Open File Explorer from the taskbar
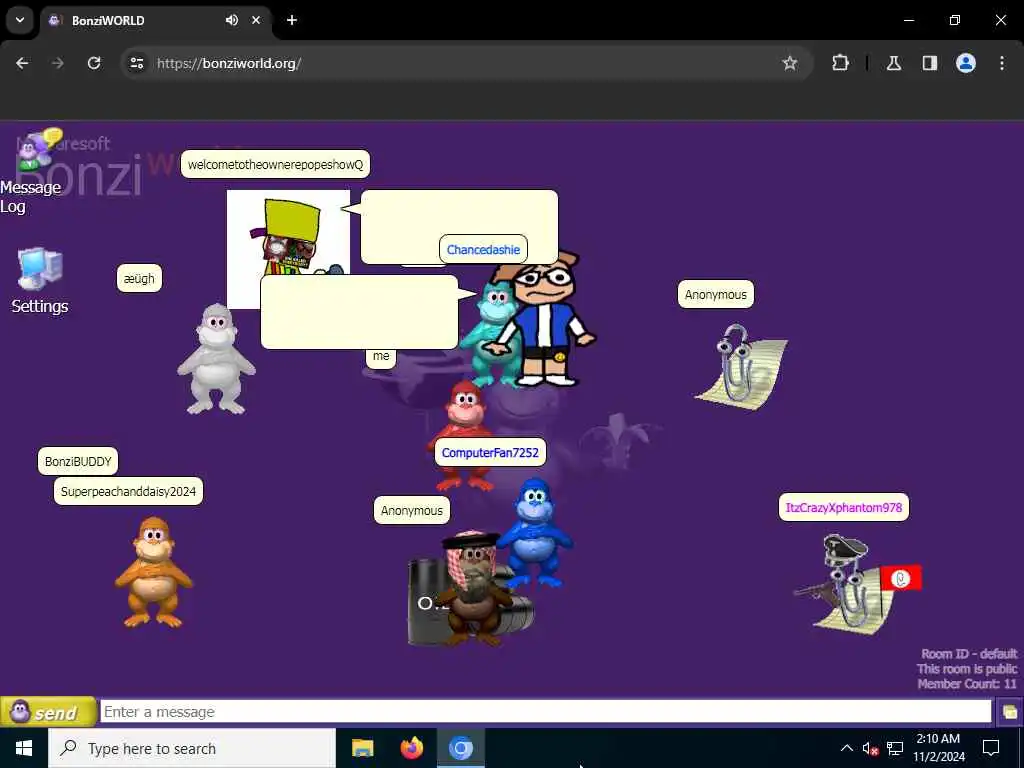 tap(362, 748)
